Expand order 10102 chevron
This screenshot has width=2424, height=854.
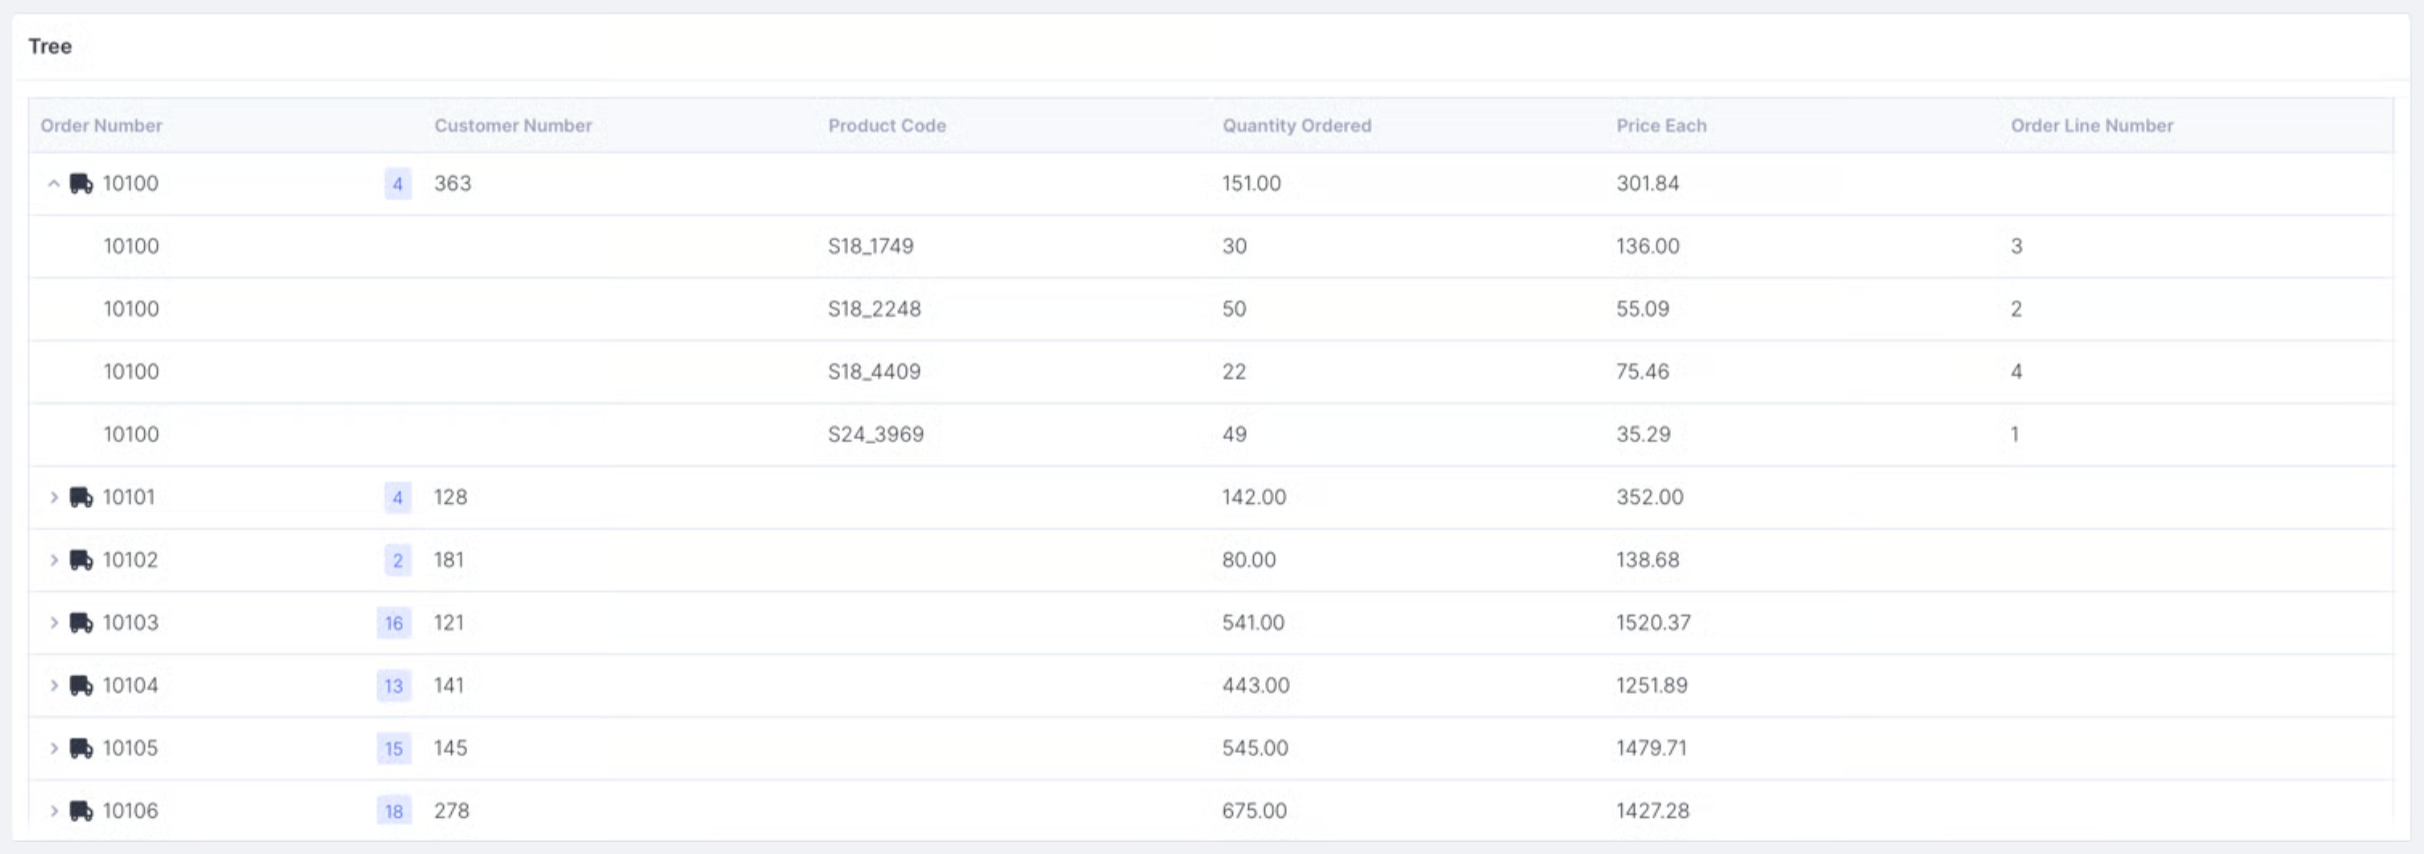click(54, 560)
